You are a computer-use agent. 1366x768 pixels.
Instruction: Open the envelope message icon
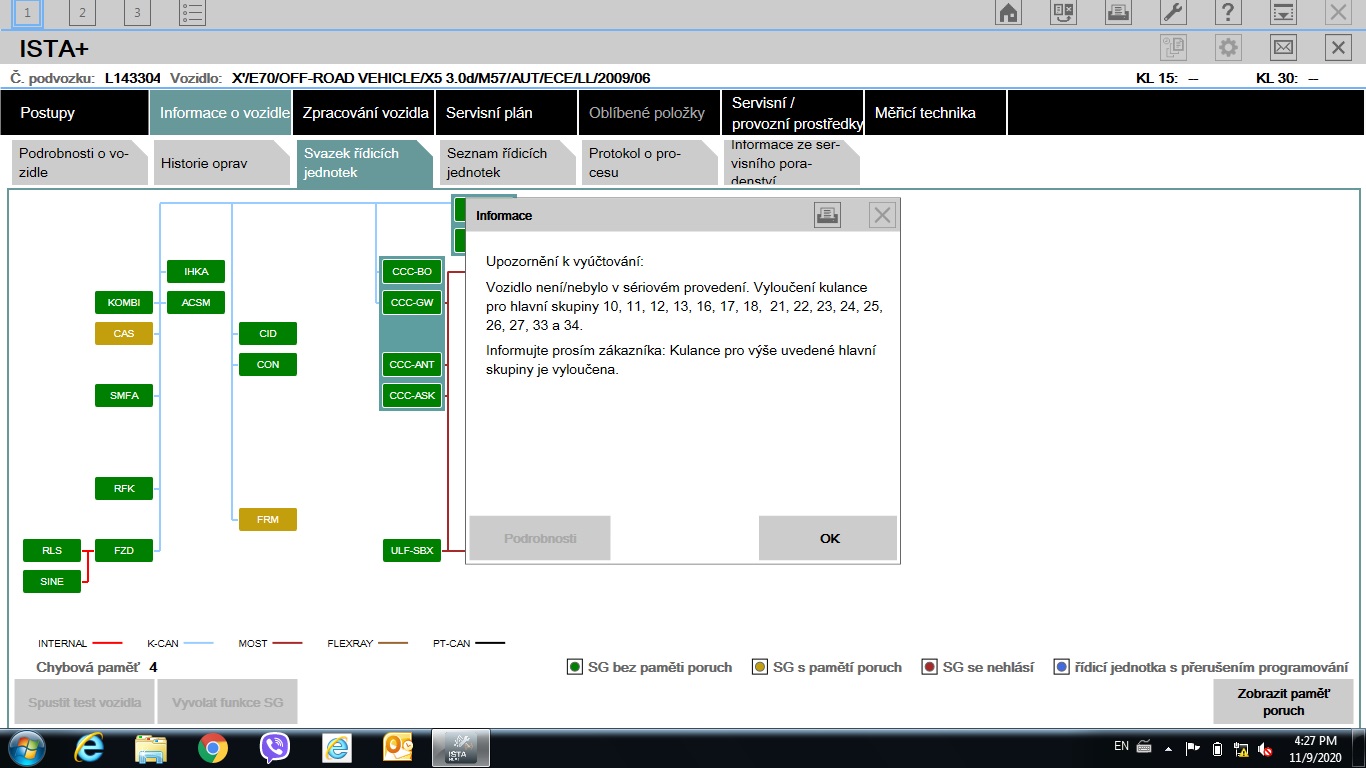coord(1283,47)
